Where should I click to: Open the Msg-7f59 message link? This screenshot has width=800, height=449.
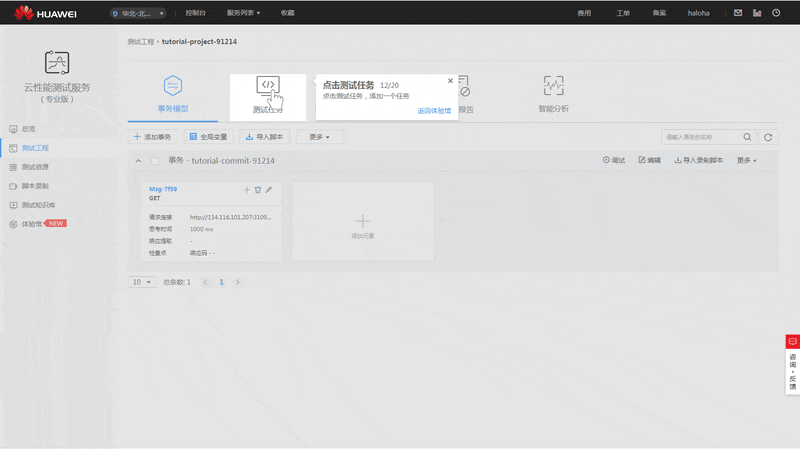point(163,189)
